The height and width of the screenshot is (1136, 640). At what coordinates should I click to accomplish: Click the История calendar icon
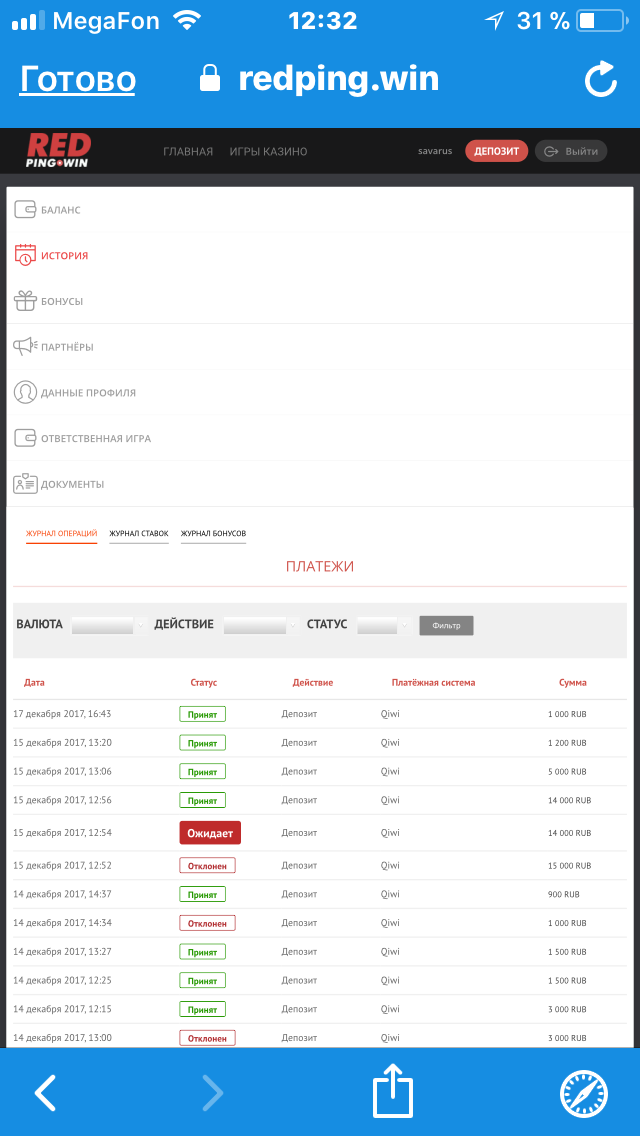pyautogui.click(x=25, y=255)
